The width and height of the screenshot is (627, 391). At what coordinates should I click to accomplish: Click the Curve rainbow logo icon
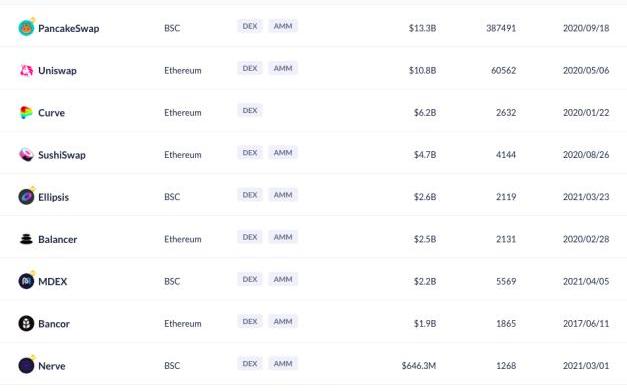[26, 113]
